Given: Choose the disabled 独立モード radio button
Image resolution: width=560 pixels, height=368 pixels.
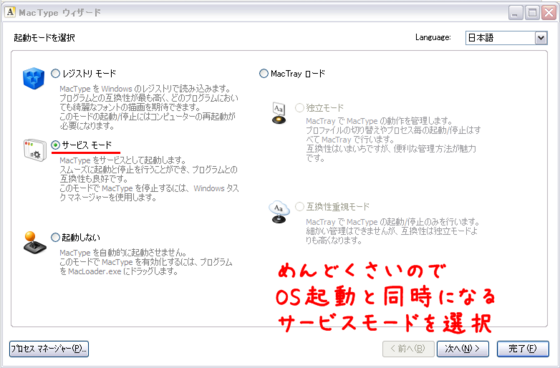Looking at the screenshot, I should click(x=299, y=108).
